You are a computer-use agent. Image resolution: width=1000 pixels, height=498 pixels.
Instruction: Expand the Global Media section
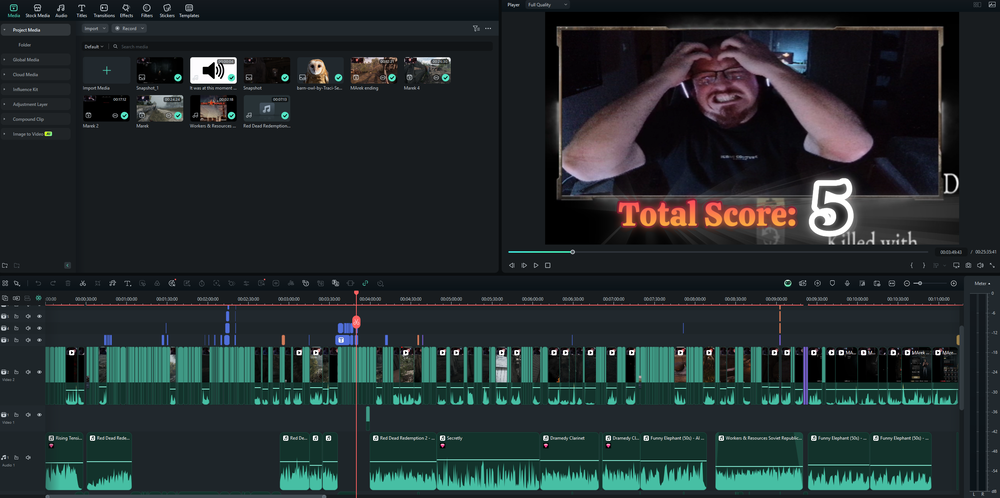[4, 59]
